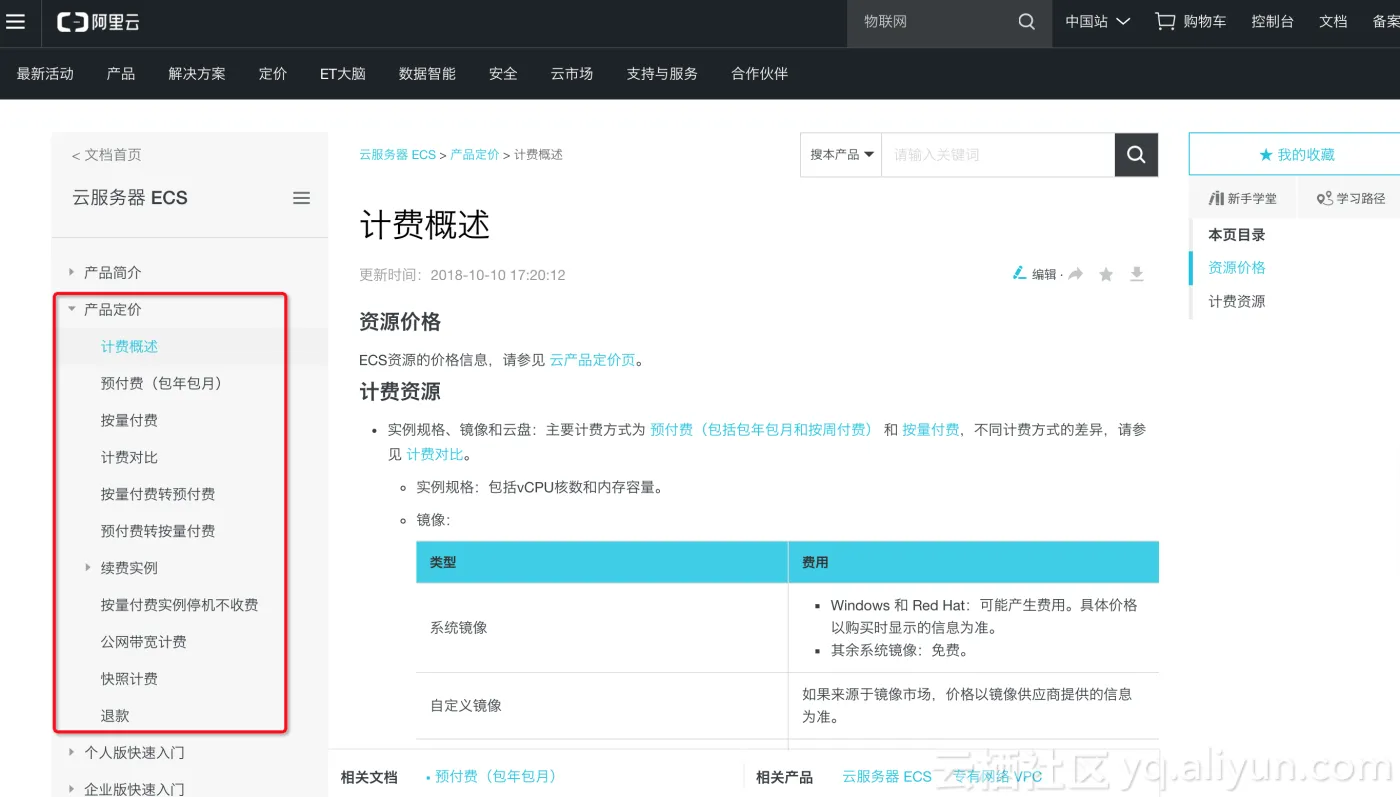This screenshot has width=1400, height=797.
Task: Open 合作伙伴 navigation menu
Action: coord(760,74)
